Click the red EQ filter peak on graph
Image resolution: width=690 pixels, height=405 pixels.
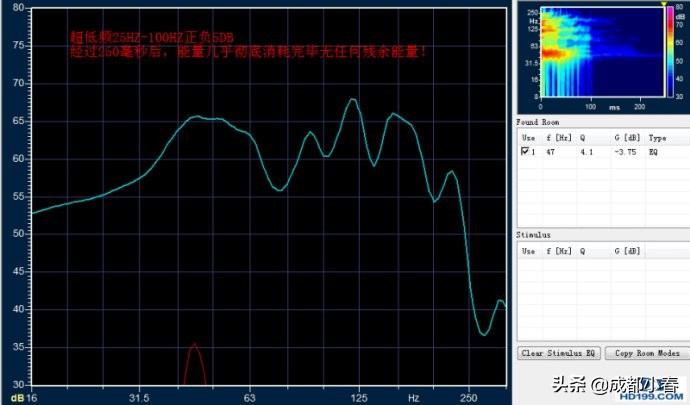(x=195, y=360)
